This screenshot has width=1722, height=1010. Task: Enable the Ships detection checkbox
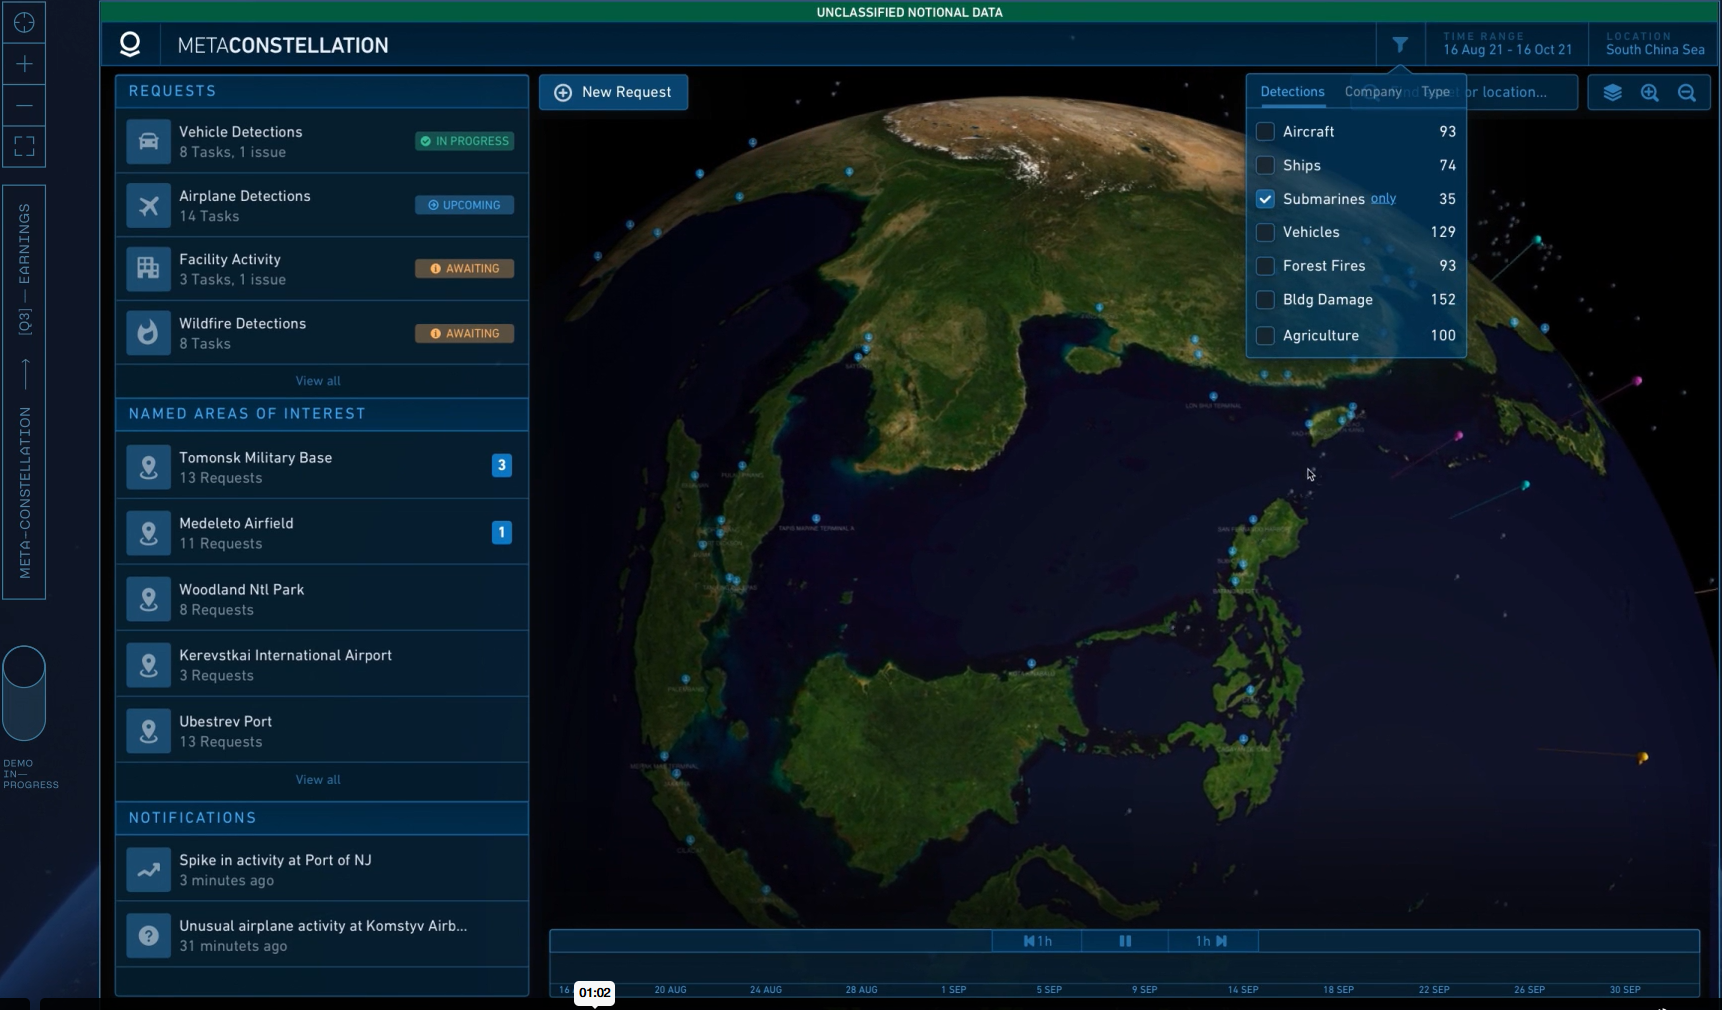tap(1265, 165)
